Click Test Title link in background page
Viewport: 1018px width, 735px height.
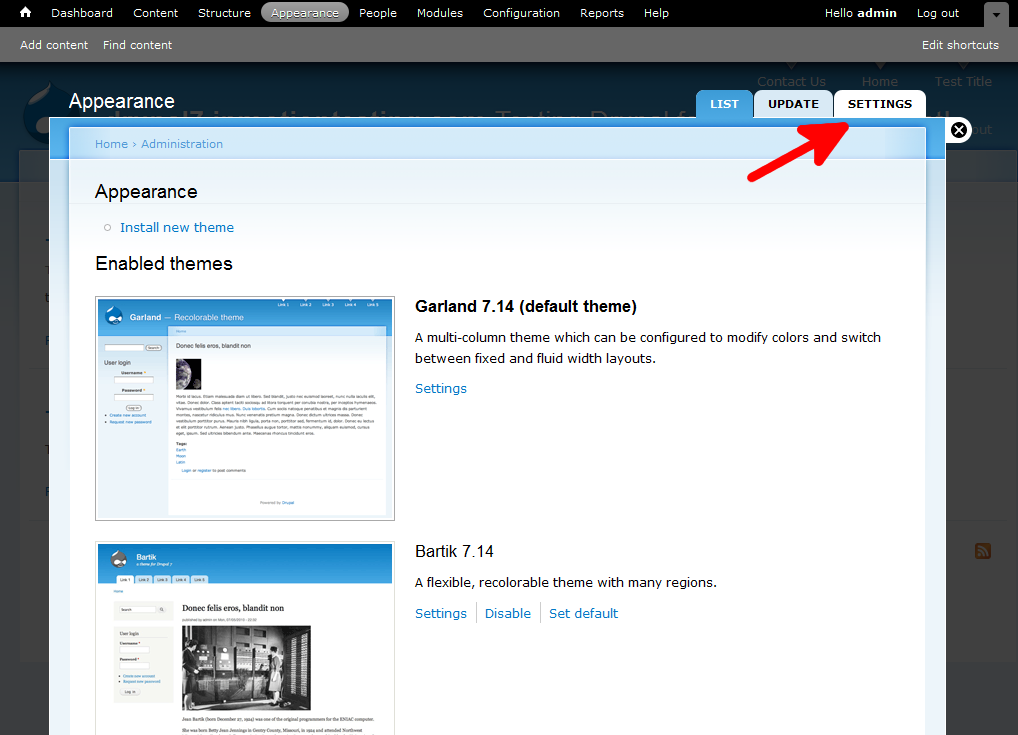(963, 82)
